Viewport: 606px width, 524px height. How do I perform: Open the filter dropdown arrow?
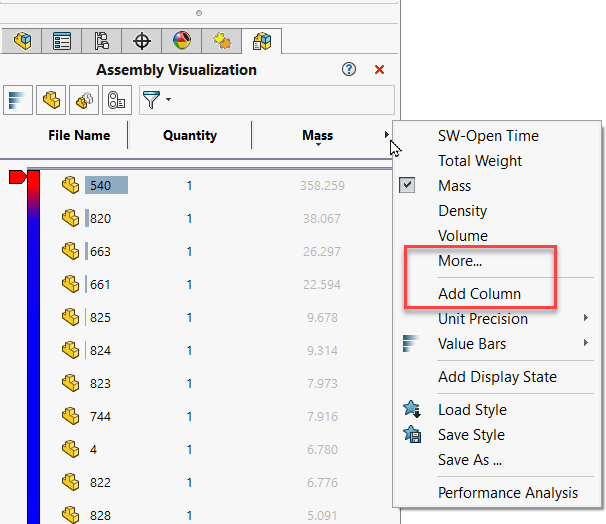[169, 100]
